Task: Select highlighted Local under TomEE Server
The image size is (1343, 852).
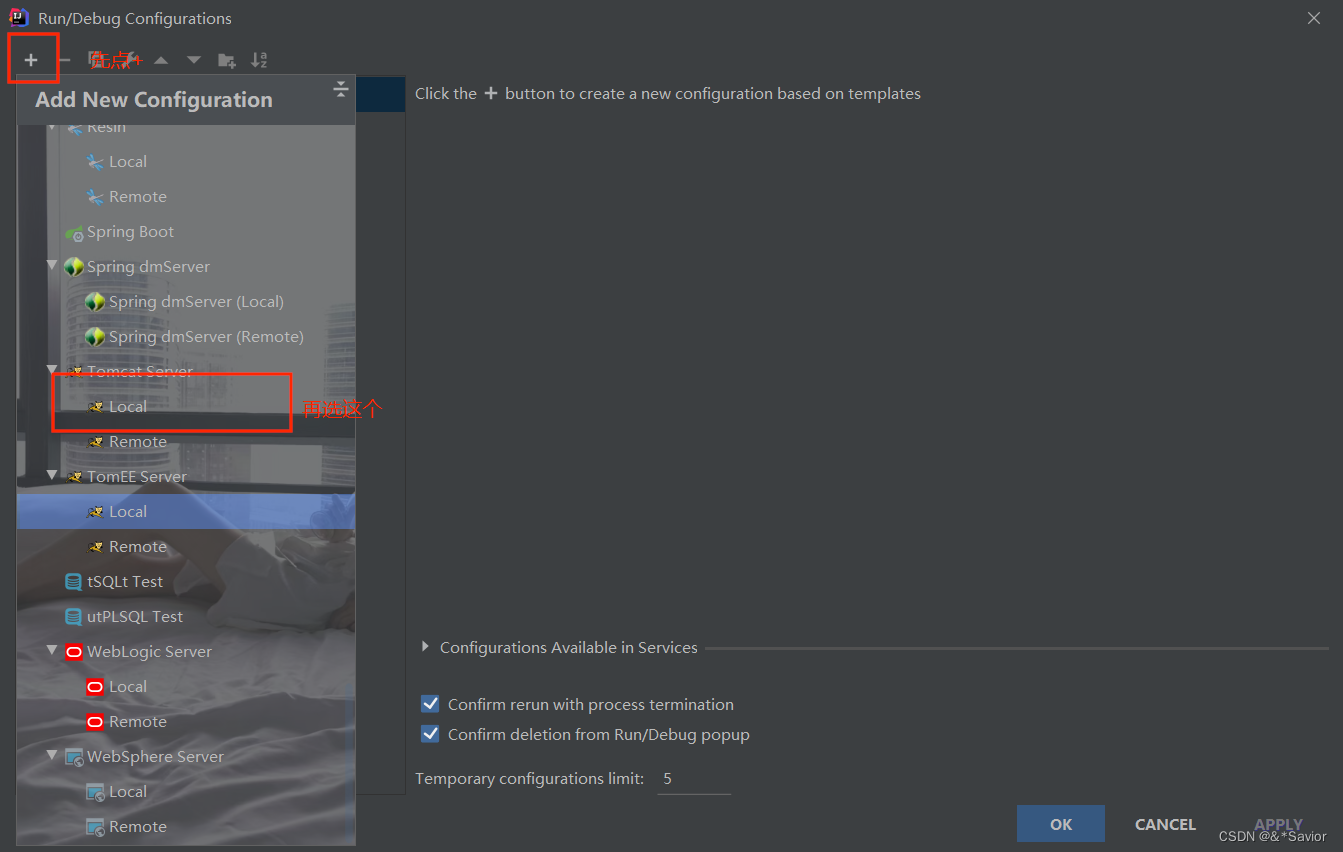Action: (x=186, y=512)
